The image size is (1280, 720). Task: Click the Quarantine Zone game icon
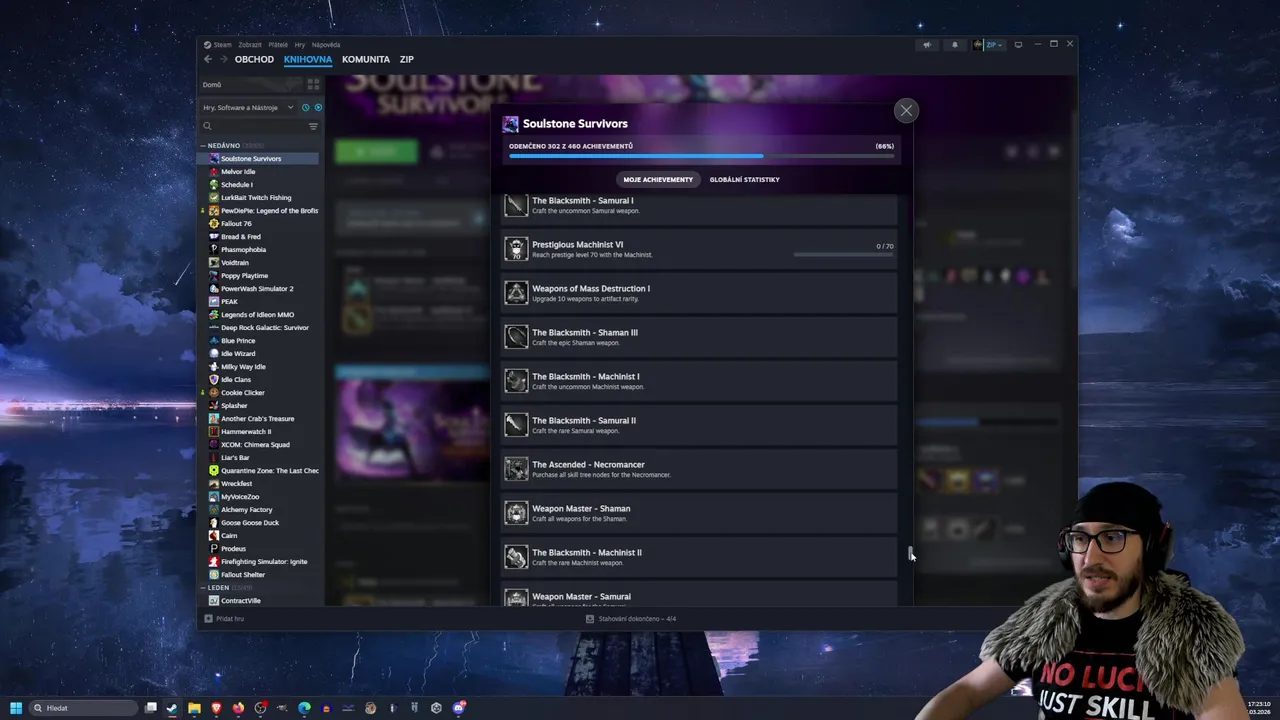tap(213, 471)
